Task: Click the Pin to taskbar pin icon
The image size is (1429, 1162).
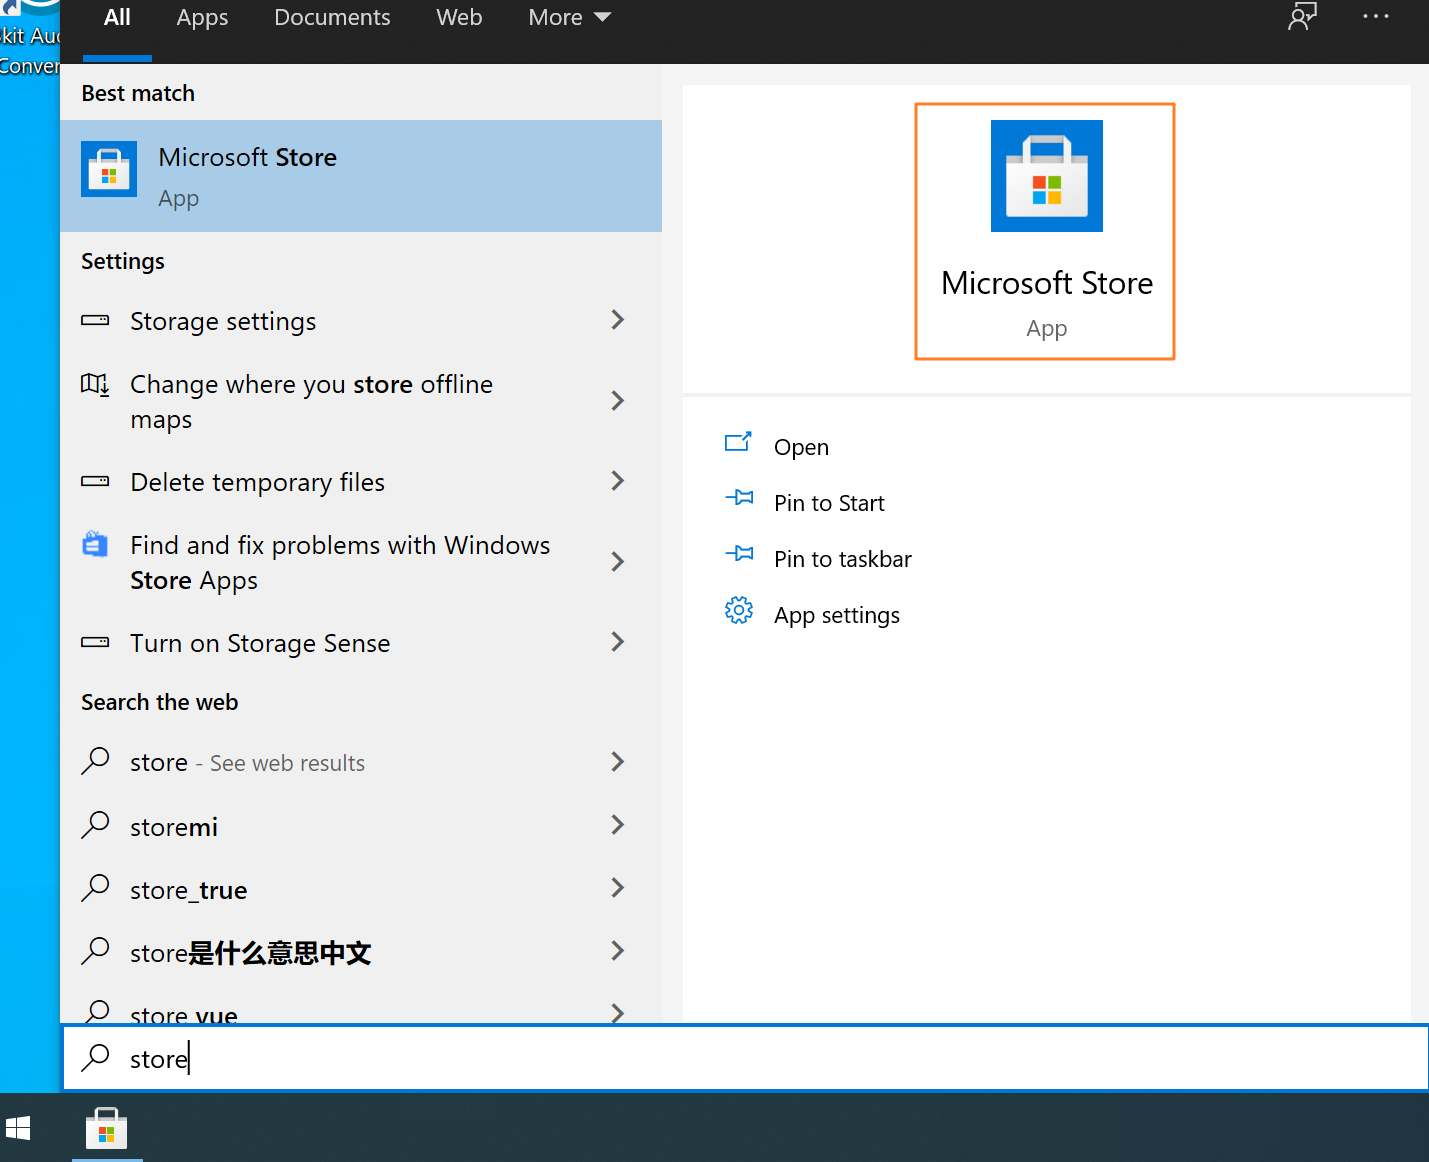Action: click(x=739, y=554)
